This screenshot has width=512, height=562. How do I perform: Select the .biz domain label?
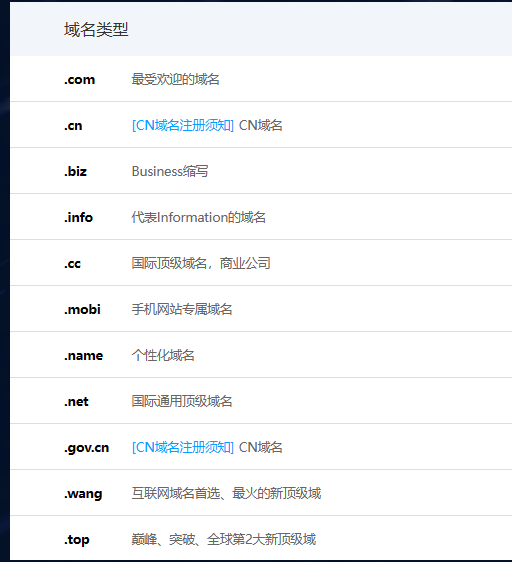click(x=75, y=171)
